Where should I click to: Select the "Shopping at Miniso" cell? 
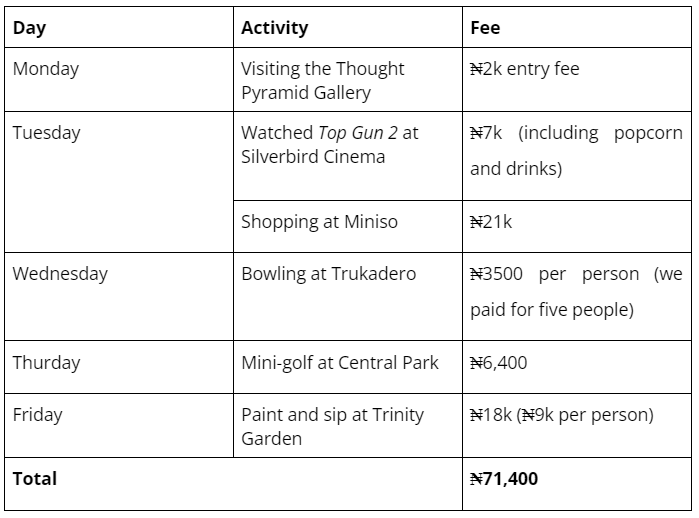click(319, 222)
